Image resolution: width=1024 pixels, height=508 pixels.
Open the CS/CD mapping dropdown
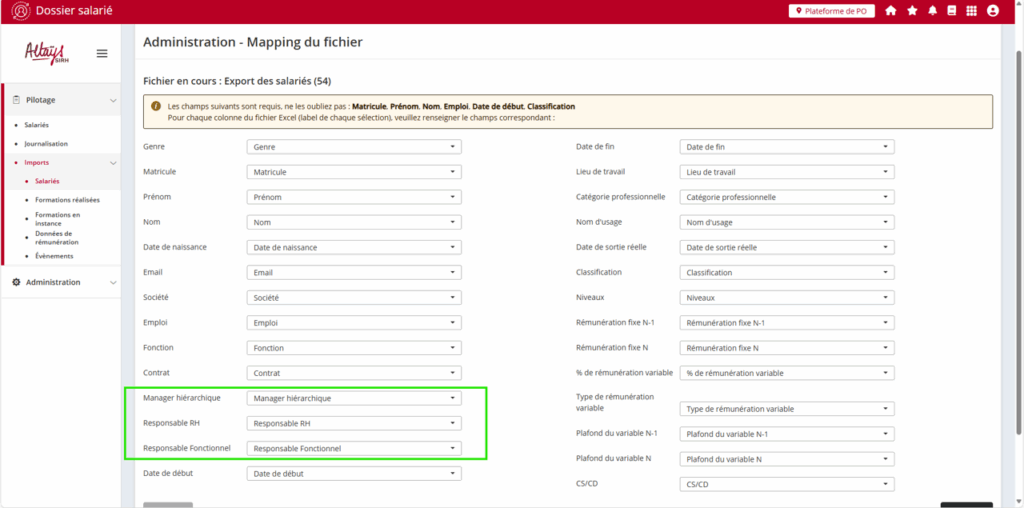click(786, 484)
